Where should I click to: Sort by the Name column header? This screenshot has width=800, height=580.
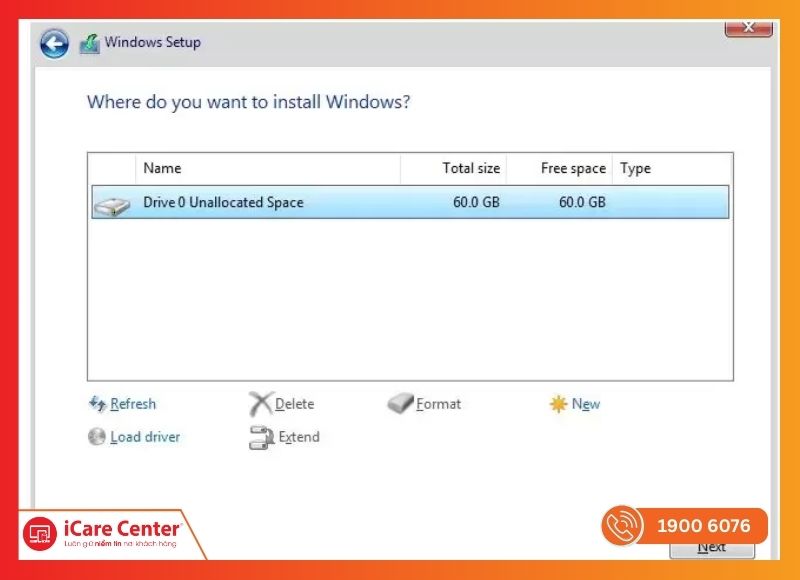pos(268,168)
